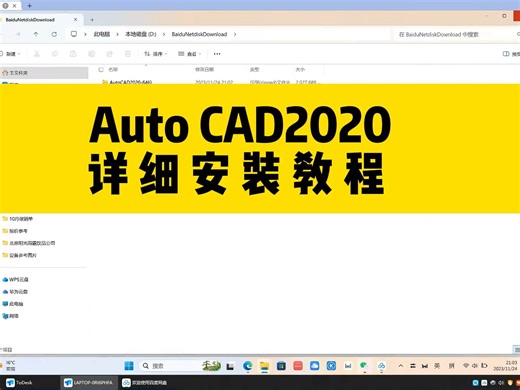Toggle the preview pane button

point(511,54)
